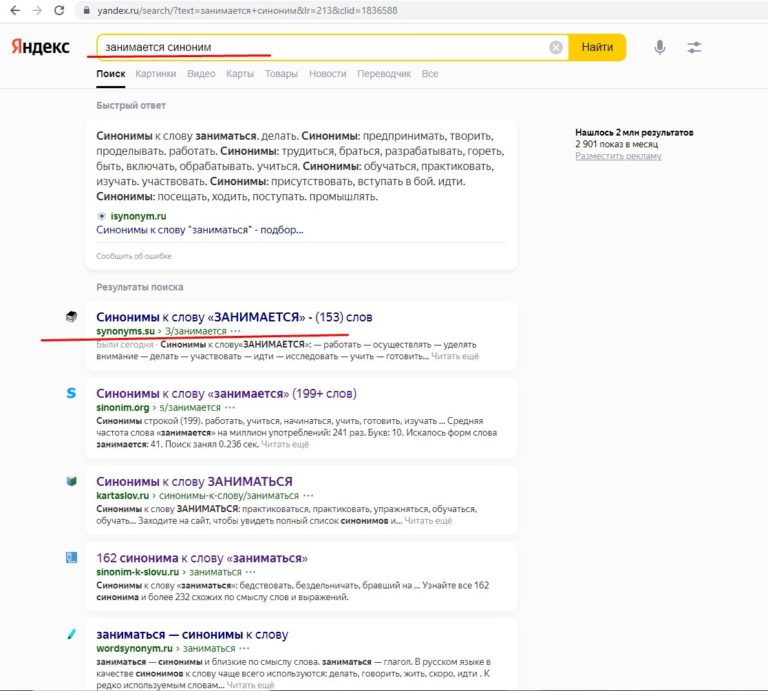Viewport: 768px width, 691px height.
Task: Click синонимы-к-слову/заниматься breadcrumb path
Action: tap(229, 496)
